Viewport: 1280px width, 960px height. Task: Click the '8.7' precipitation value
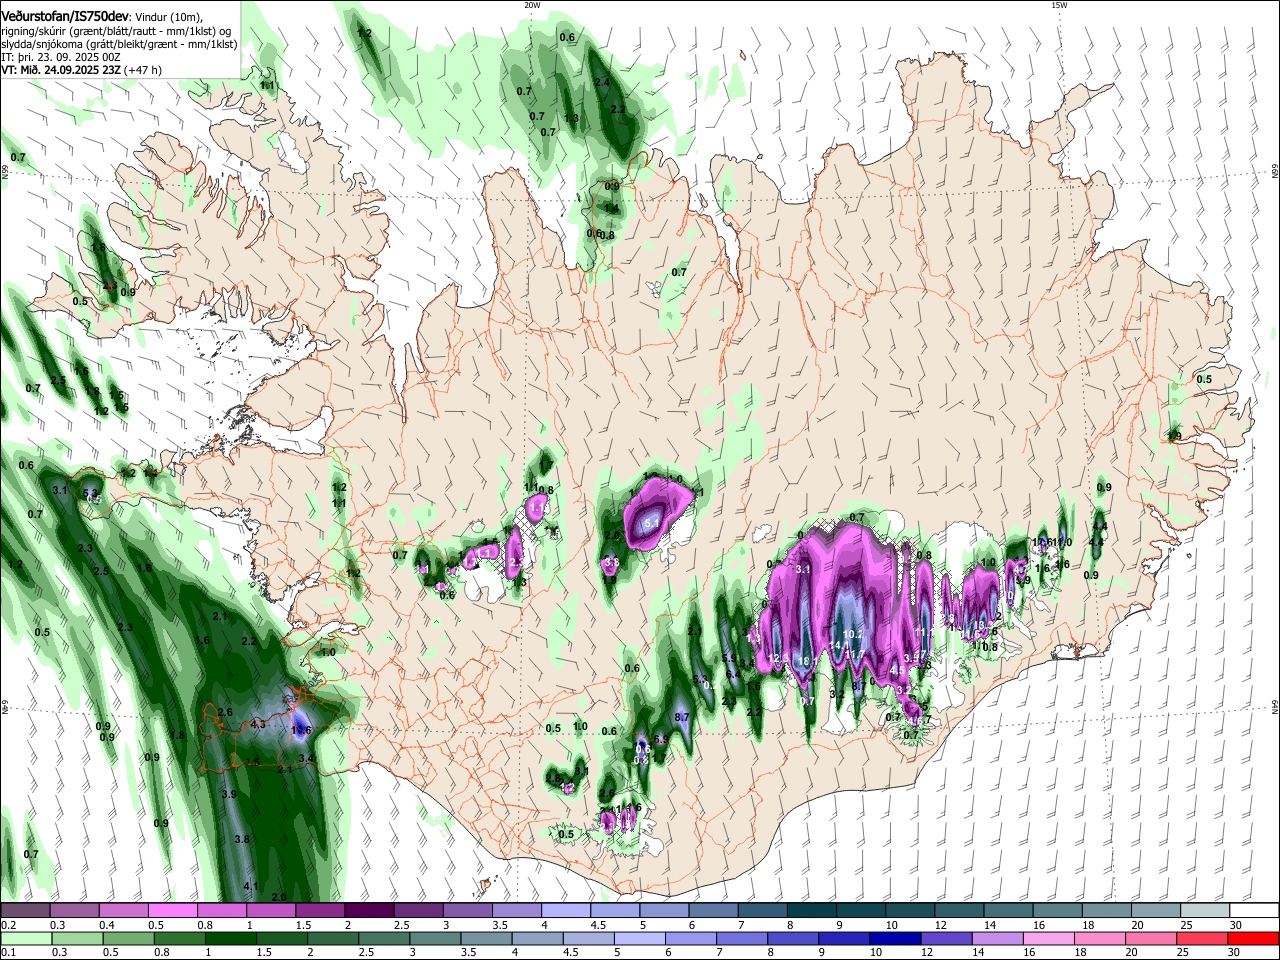pyautogui.click(x=682, y=718)
